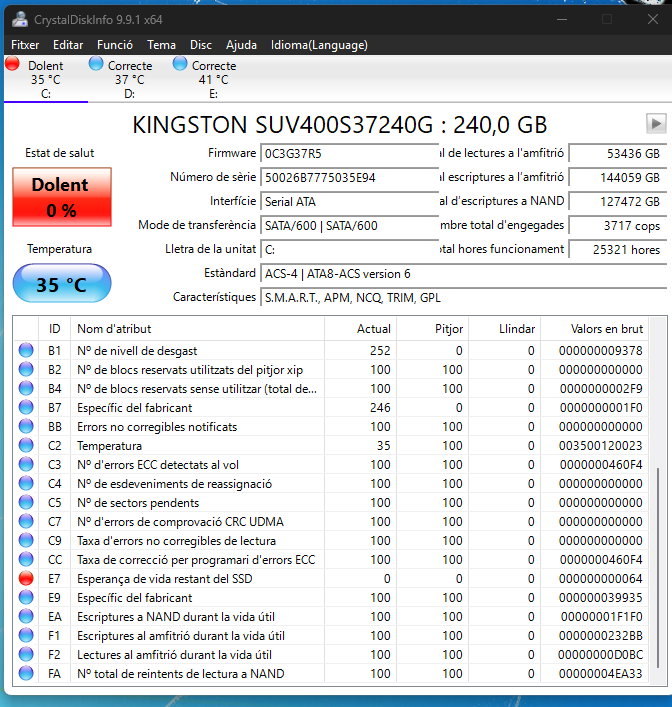Click the status icon of attribute B7
The image size is (672, 707).
(26, 407)
